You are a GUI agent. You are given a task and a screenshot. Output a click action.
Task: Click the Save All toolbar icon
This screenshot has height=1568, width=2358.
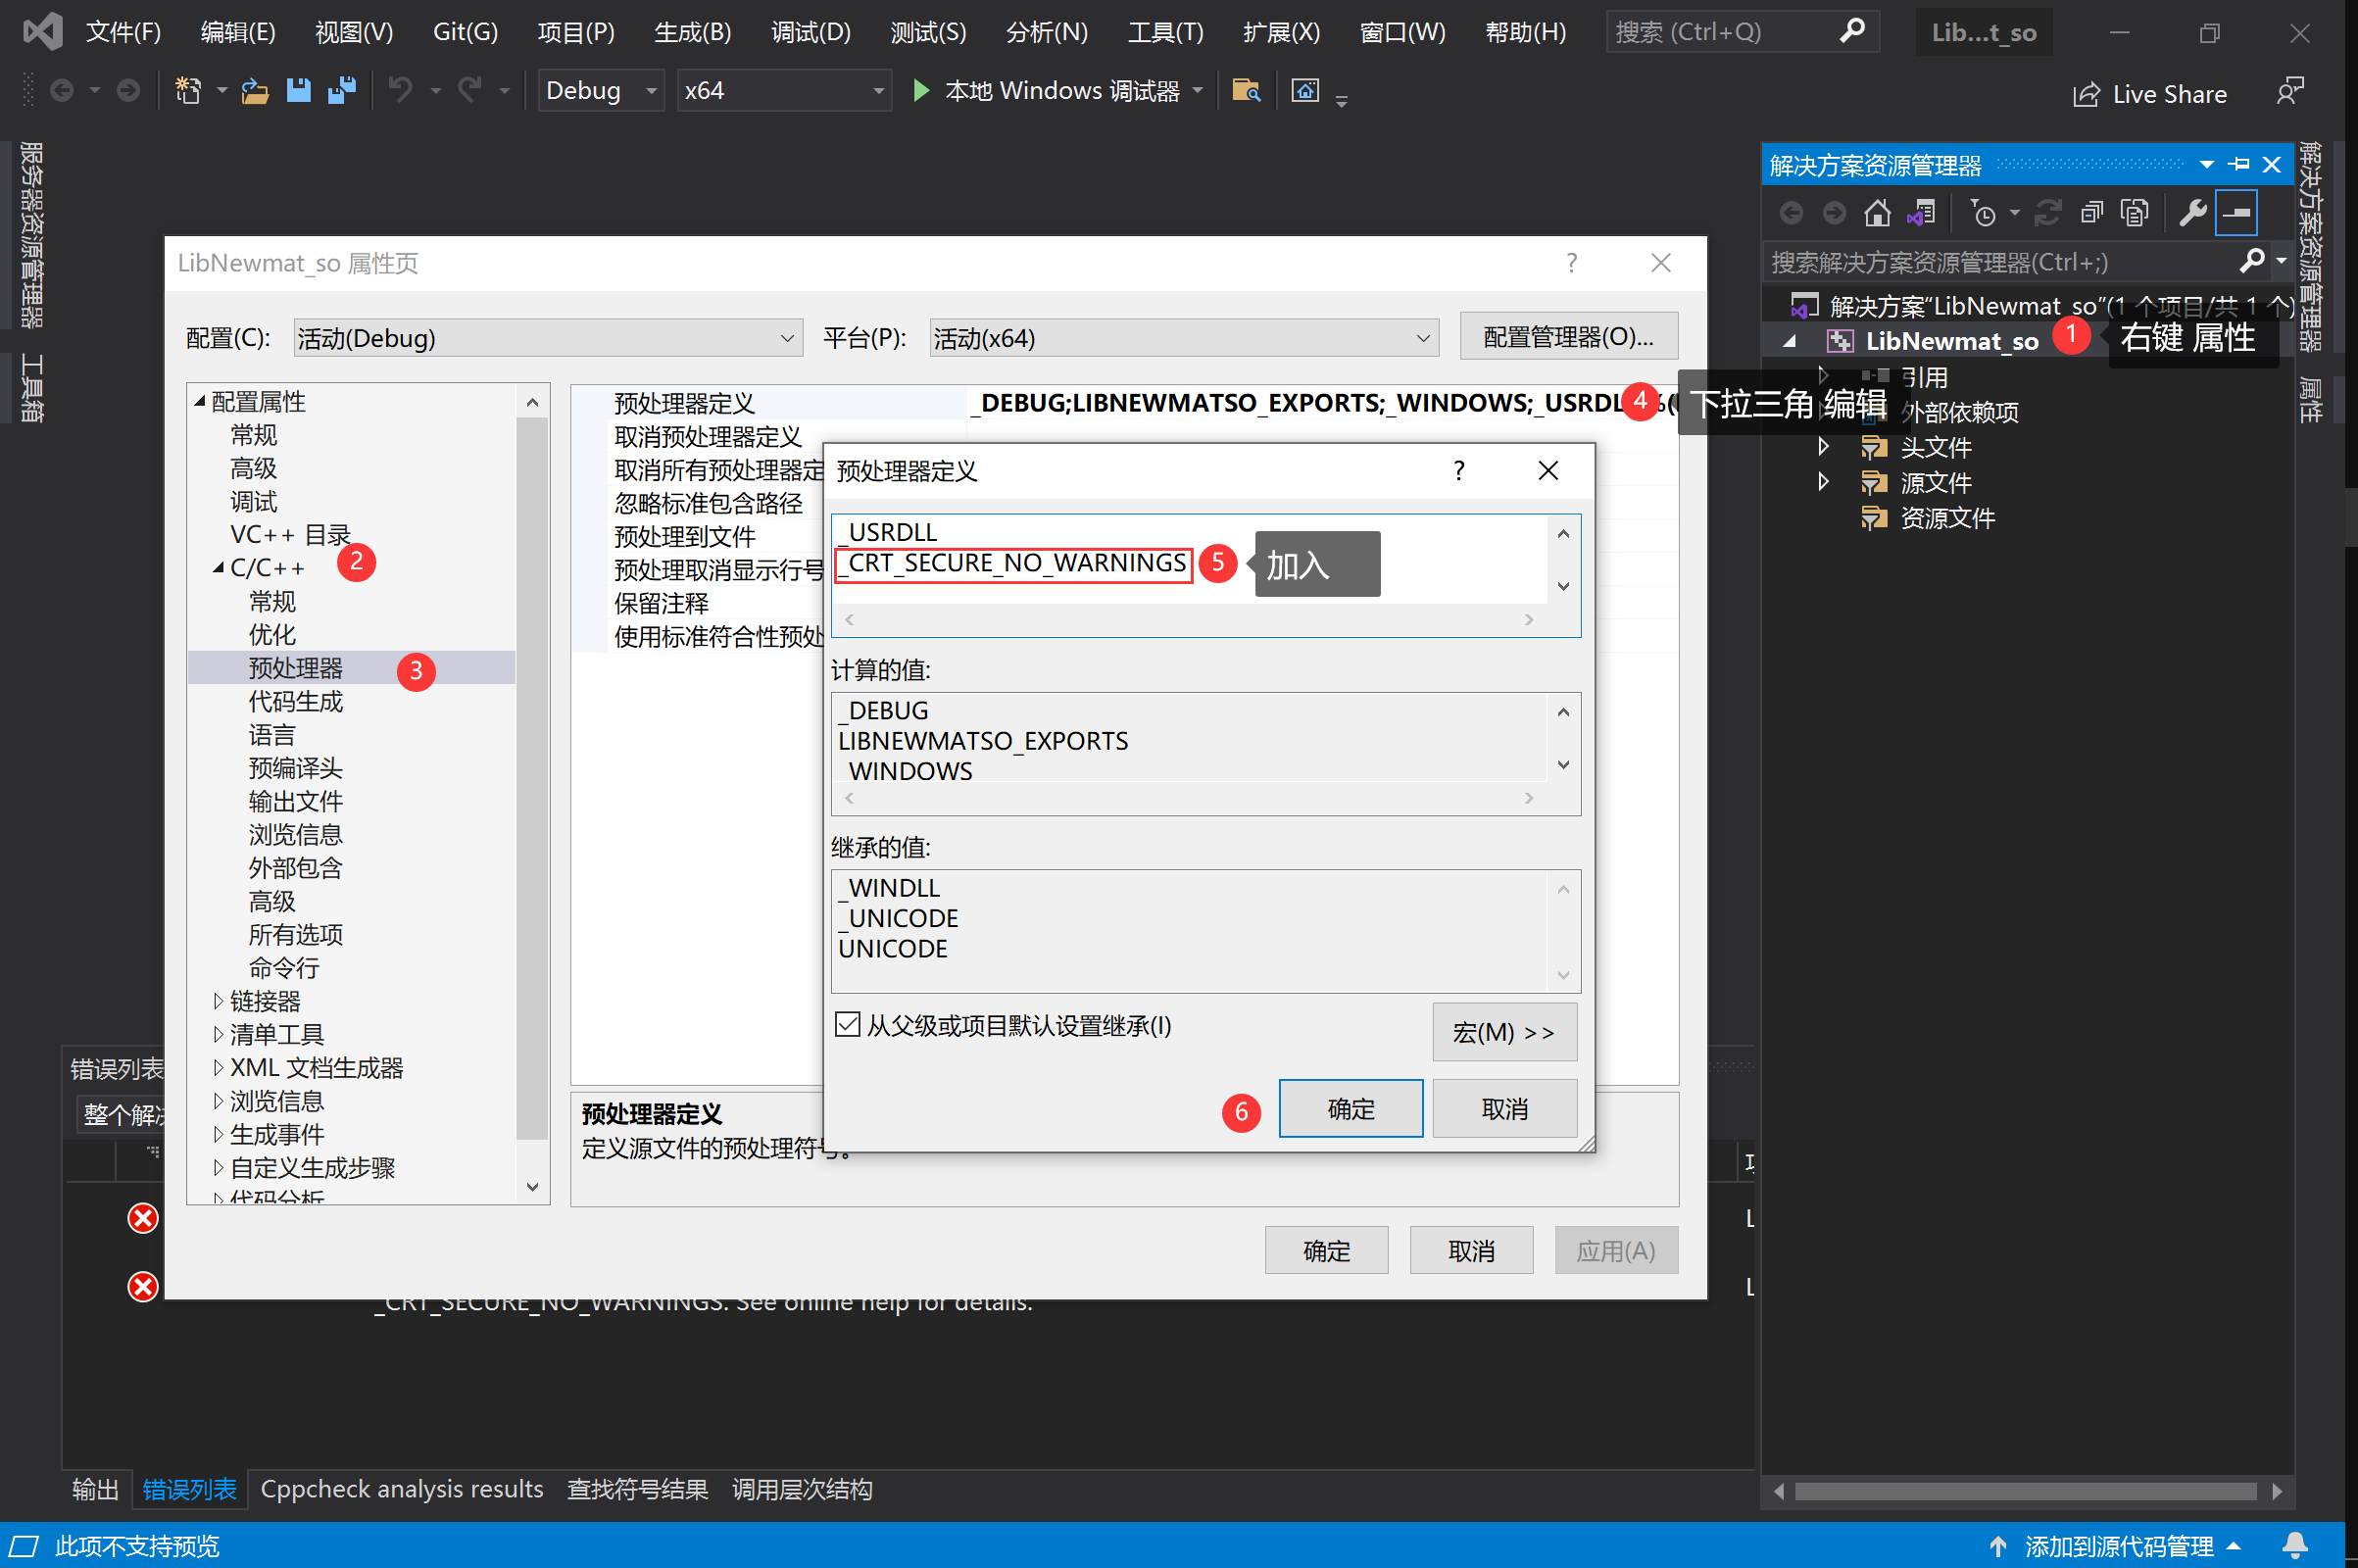[342, 91]
